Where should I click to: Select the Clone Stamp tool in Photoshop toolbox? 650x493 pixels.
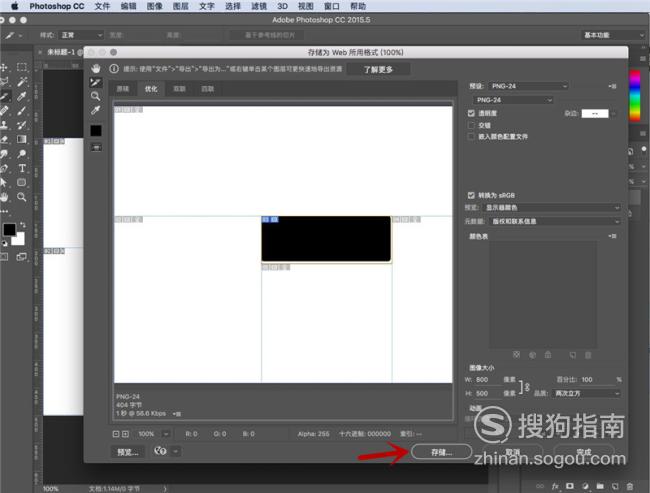tap(5, 125)
